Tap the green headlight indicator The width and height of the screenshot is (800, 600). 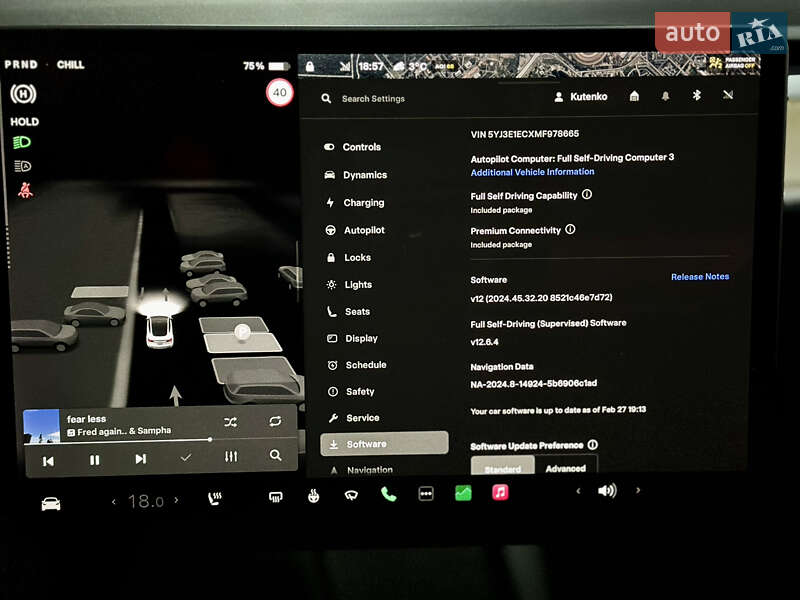tap(21, 142)
